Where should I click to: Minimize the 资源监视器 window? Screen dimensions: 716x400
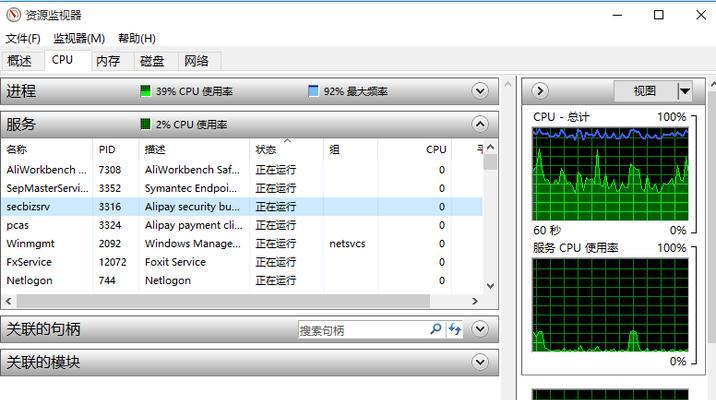click(x=617, y=15)
